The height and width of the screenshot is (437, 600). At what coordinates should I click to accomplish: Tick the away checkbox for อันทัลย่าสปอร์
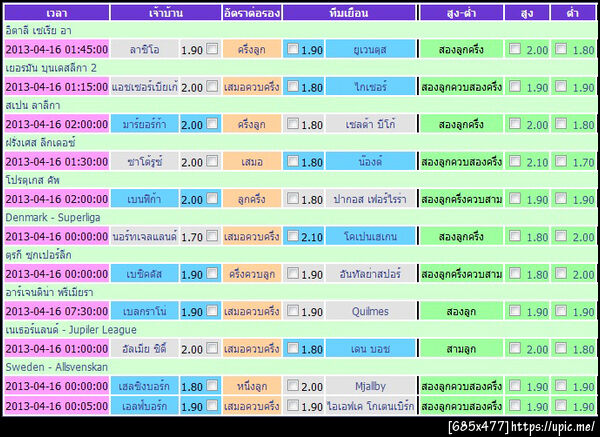pos(293,273)
